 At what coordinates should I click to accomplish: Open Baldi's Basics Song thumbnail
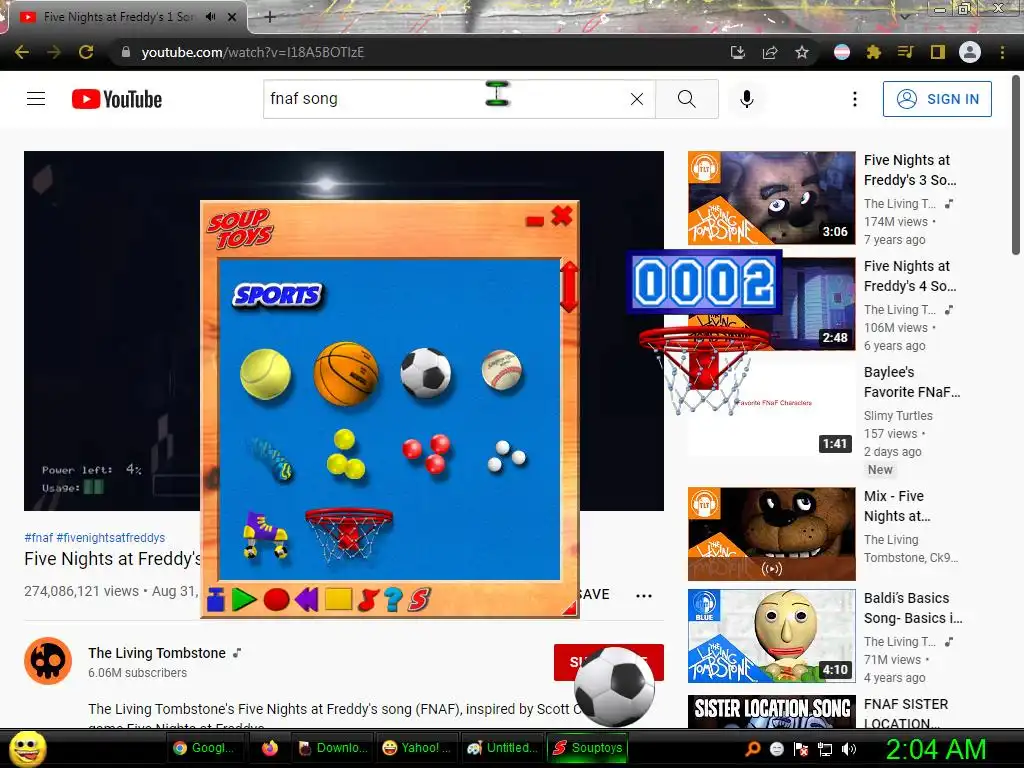click(771, 636)
